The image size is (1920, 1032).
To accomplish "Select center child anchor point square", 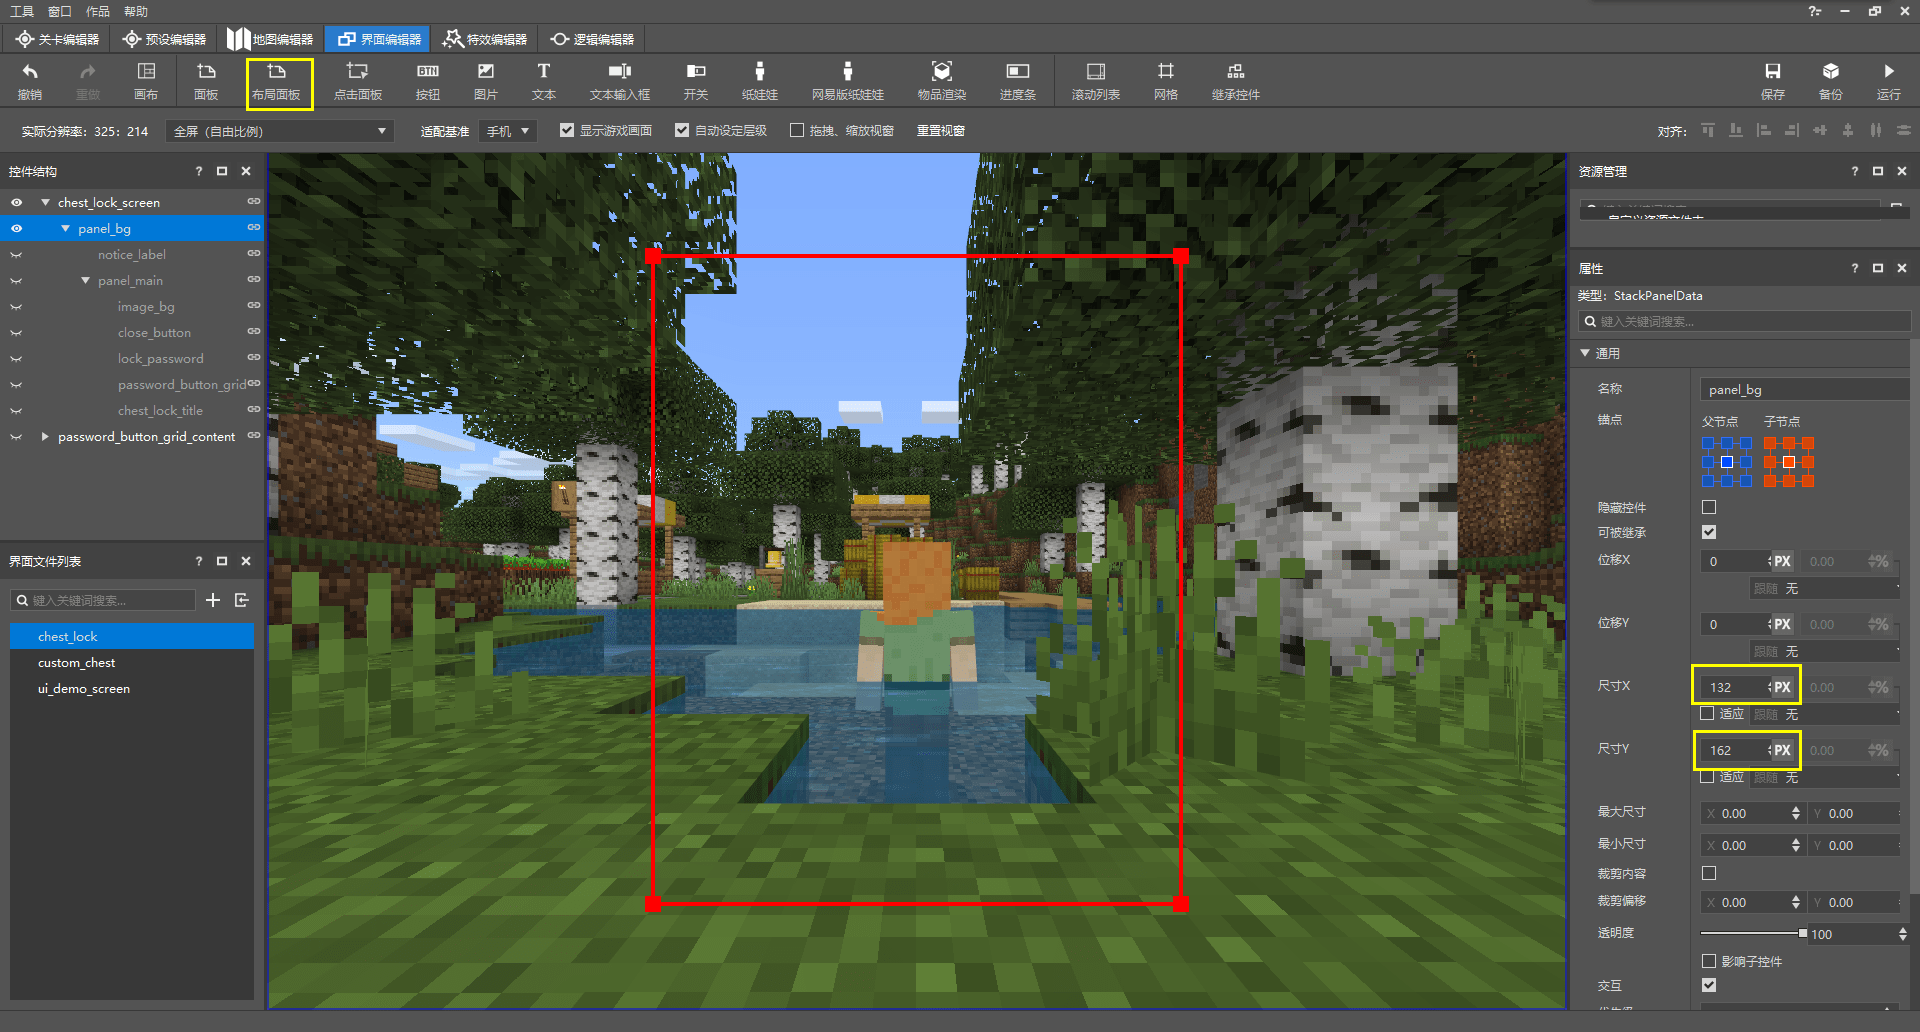I will (x=1789, y=462).
